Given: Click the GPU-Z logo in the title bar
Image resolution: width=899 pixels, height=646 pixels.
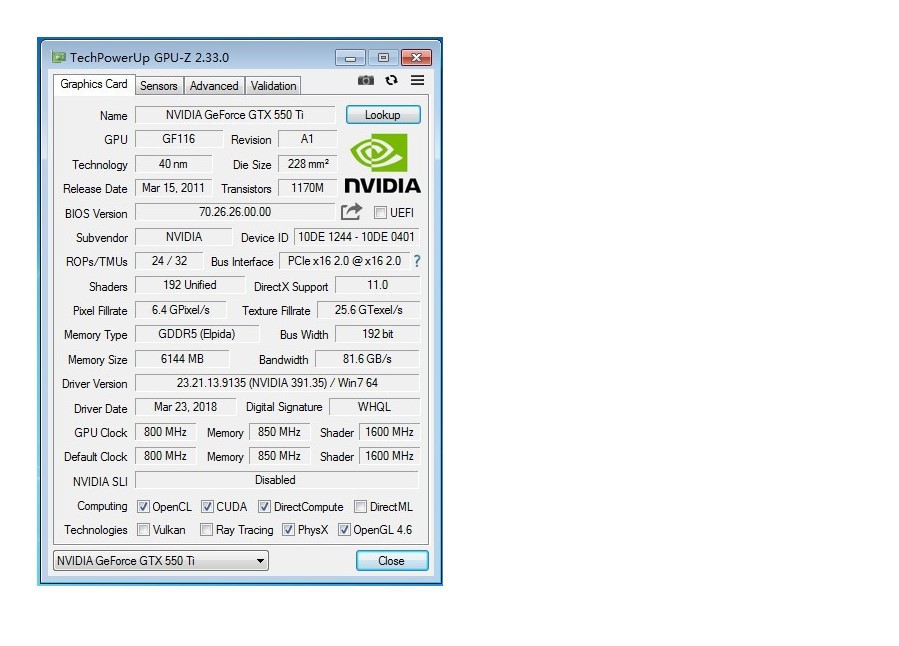Looking at the screenshot, I should tap(61, 57).
